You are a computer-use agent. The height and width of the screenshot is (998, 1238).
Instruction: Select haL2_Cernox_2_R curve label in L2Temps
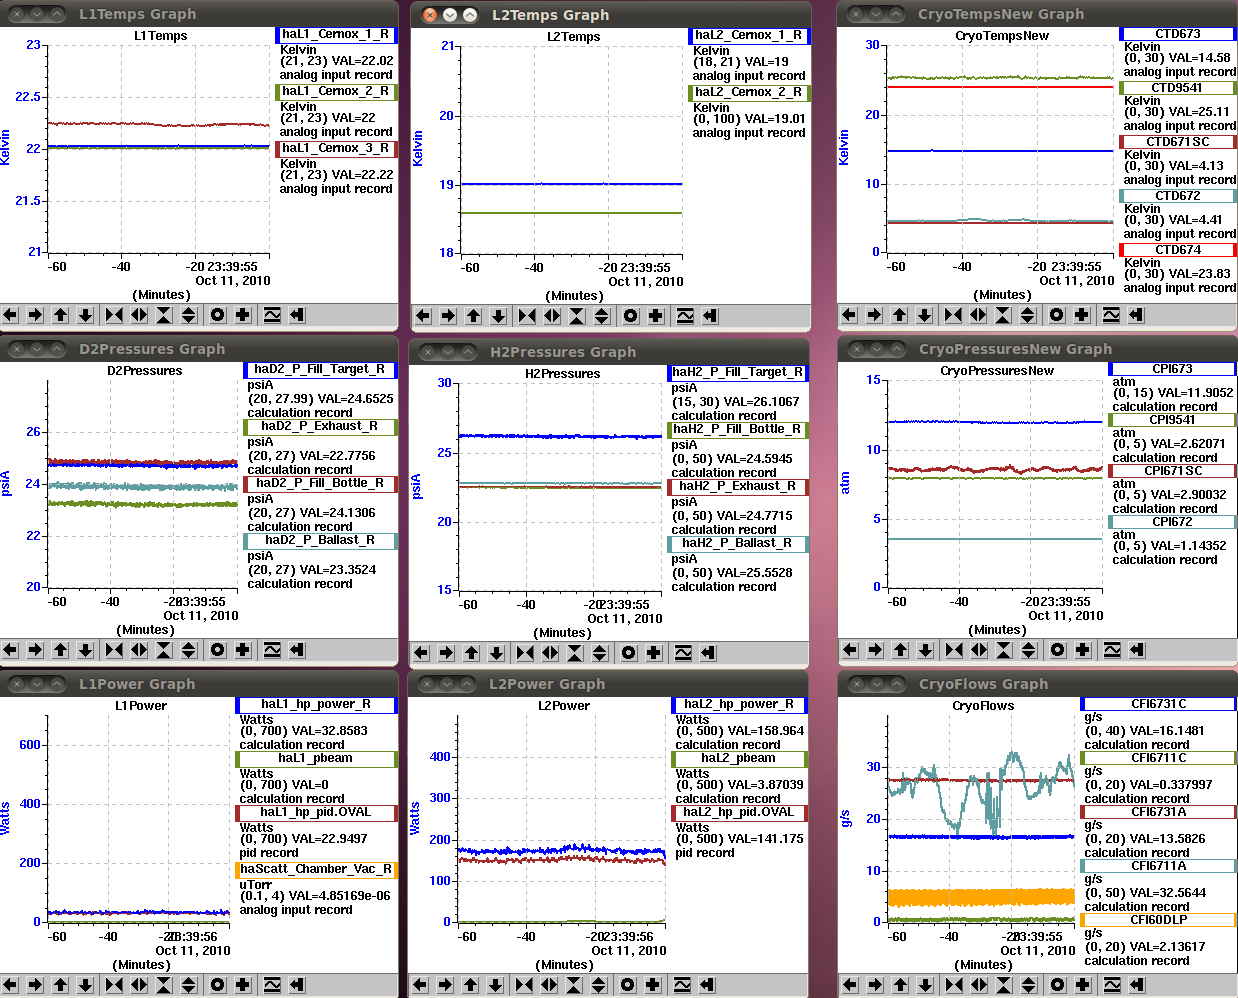[x=749, y=92]
